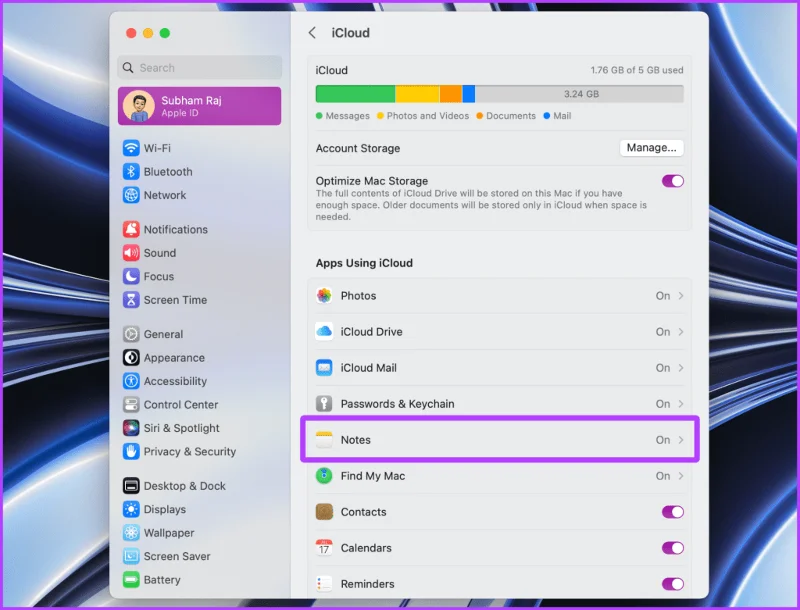Click the Screen Time hourglass icon

tap(131, 299)
